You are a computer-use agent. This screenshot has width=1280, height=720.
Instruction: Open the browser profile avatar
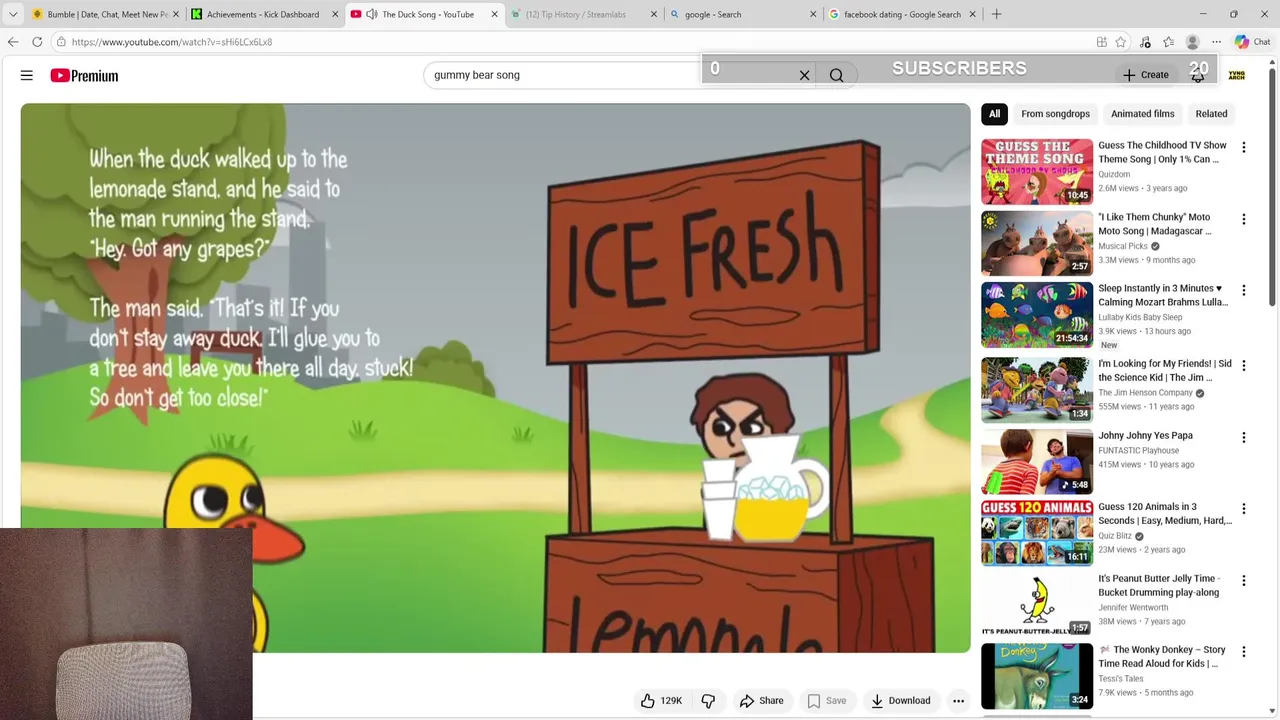click(1192, 42)
